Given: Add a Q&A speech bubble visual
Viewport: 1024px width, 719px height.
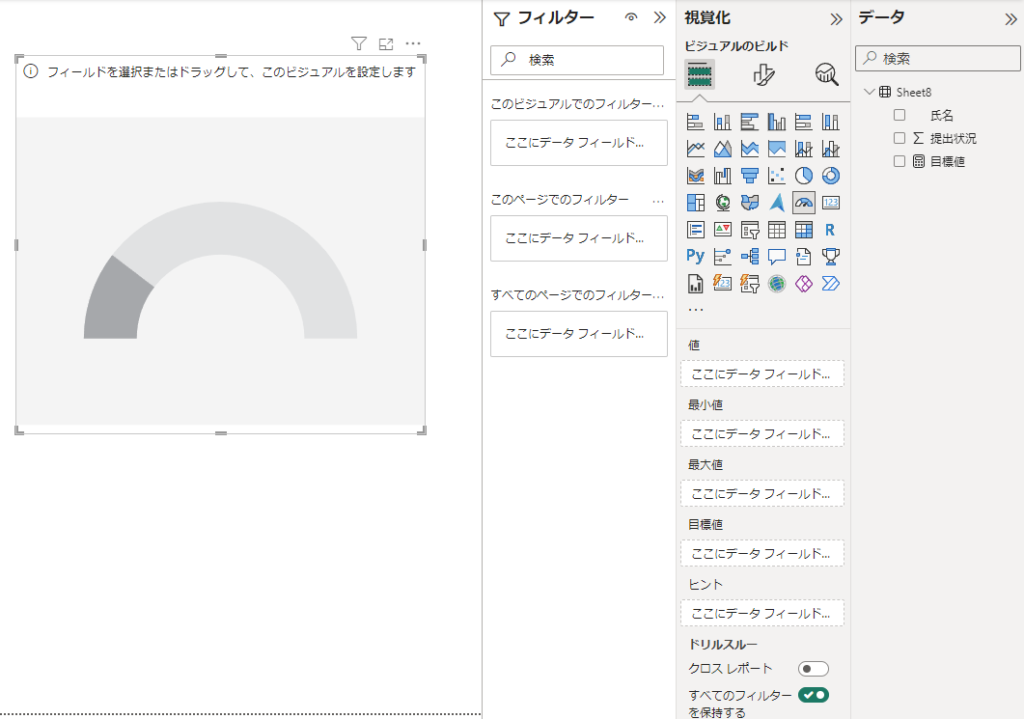Looking at the screenshot, I should (x=777, y=256).
